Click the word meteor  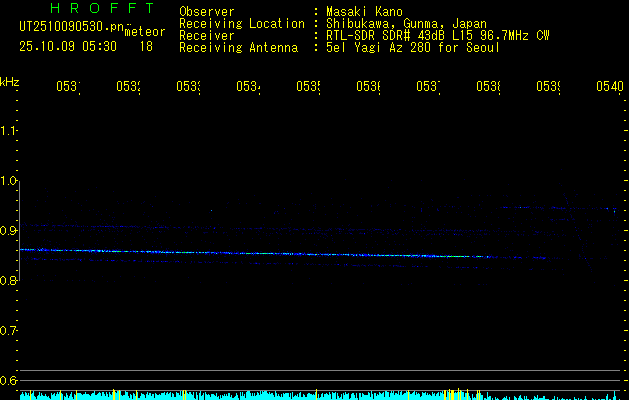(145, 32)
